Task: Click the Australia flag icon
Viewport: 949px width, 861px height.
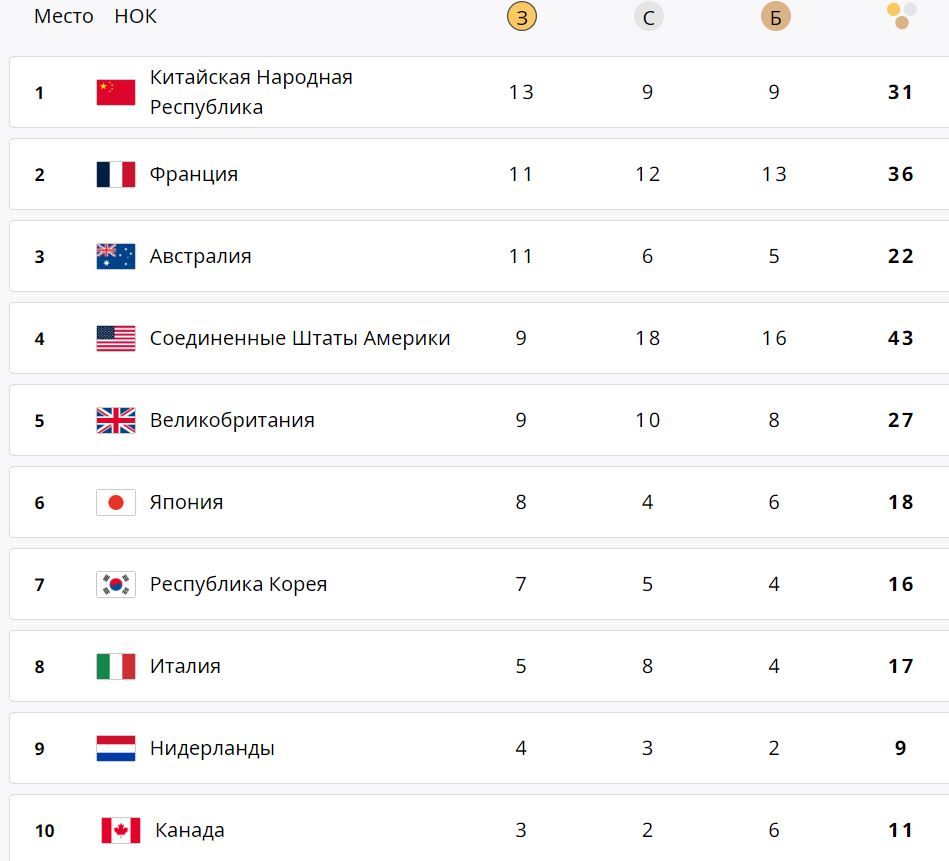Action: pos(116,255)
